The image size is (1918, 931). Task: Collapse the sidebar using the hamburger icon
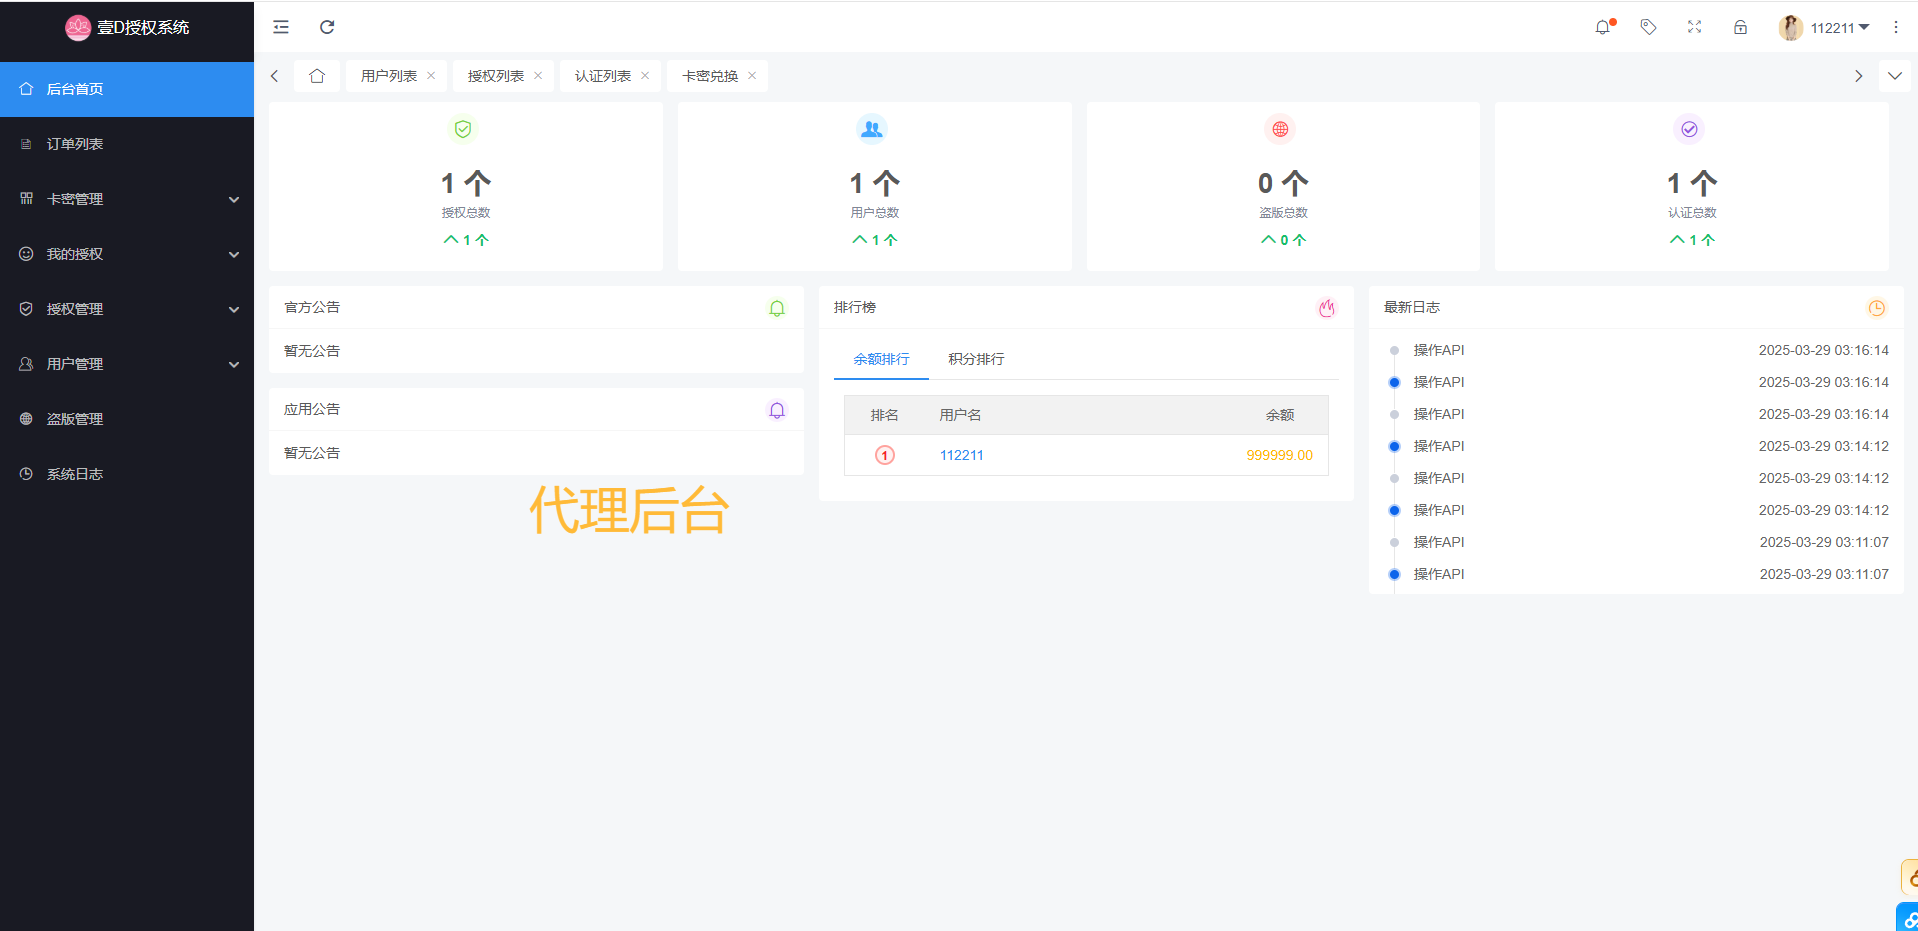[x=280, y=27]
